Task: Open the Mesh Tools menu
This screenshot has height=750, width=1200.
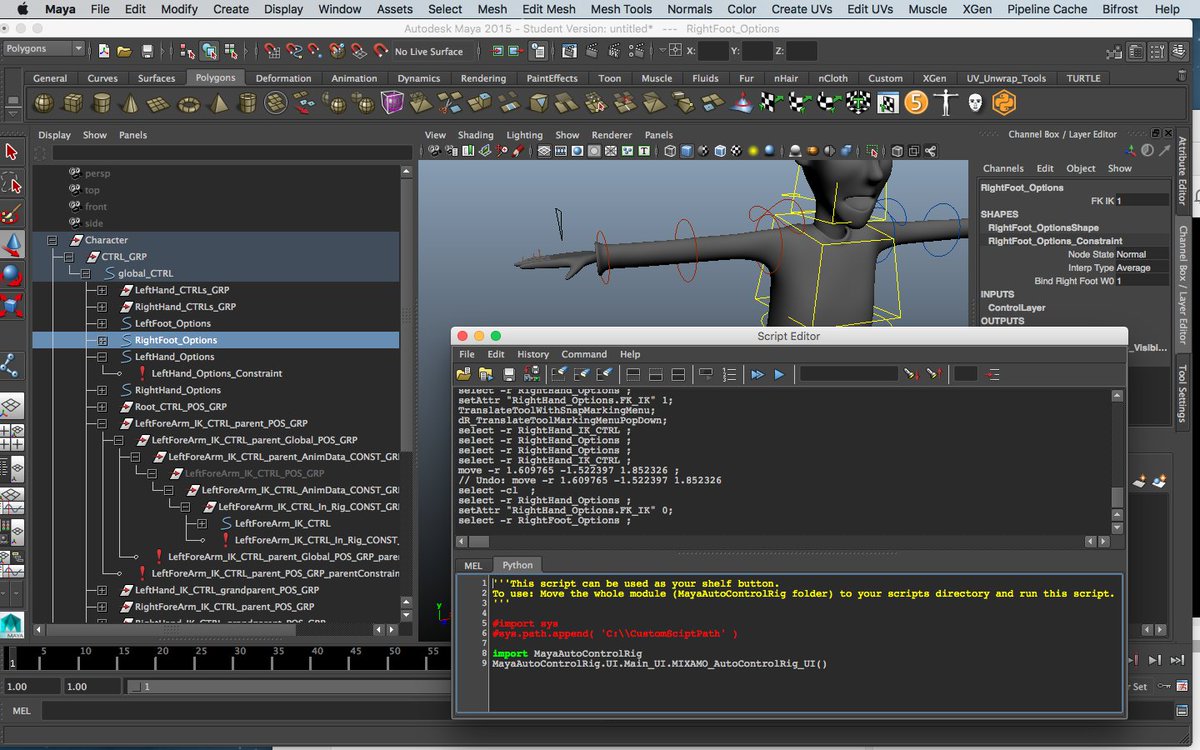Action: (621, 9)
